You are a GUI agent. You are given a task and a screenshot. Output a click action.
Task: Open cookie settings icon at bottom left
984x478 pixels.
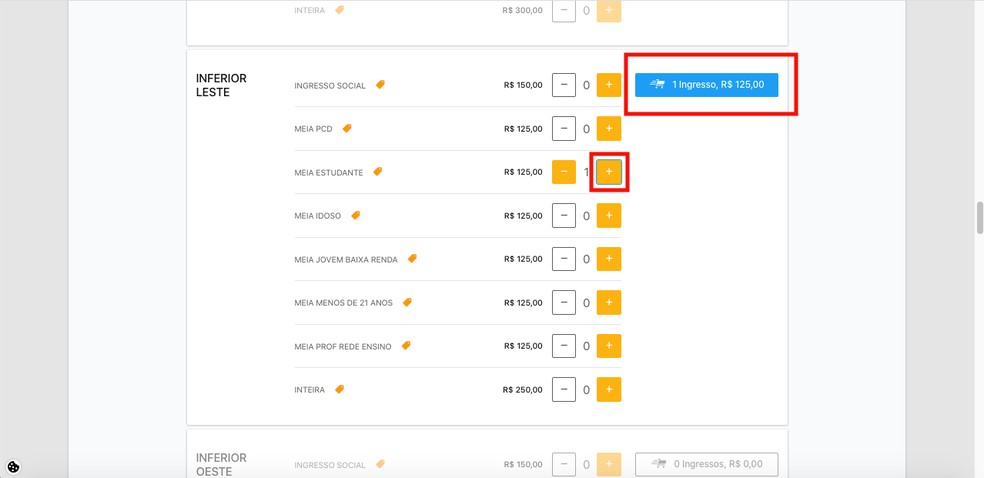[x=14, y=467]
